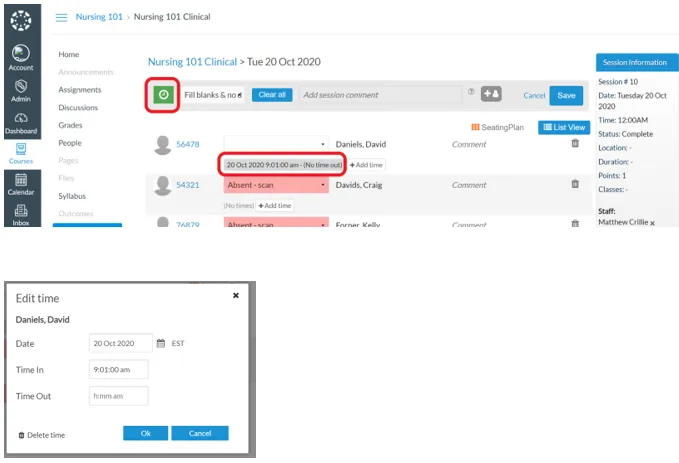This screenshot has height=463, width=679.
Task: Click Delete time in dialog
Action: click(x=42, y=435)
